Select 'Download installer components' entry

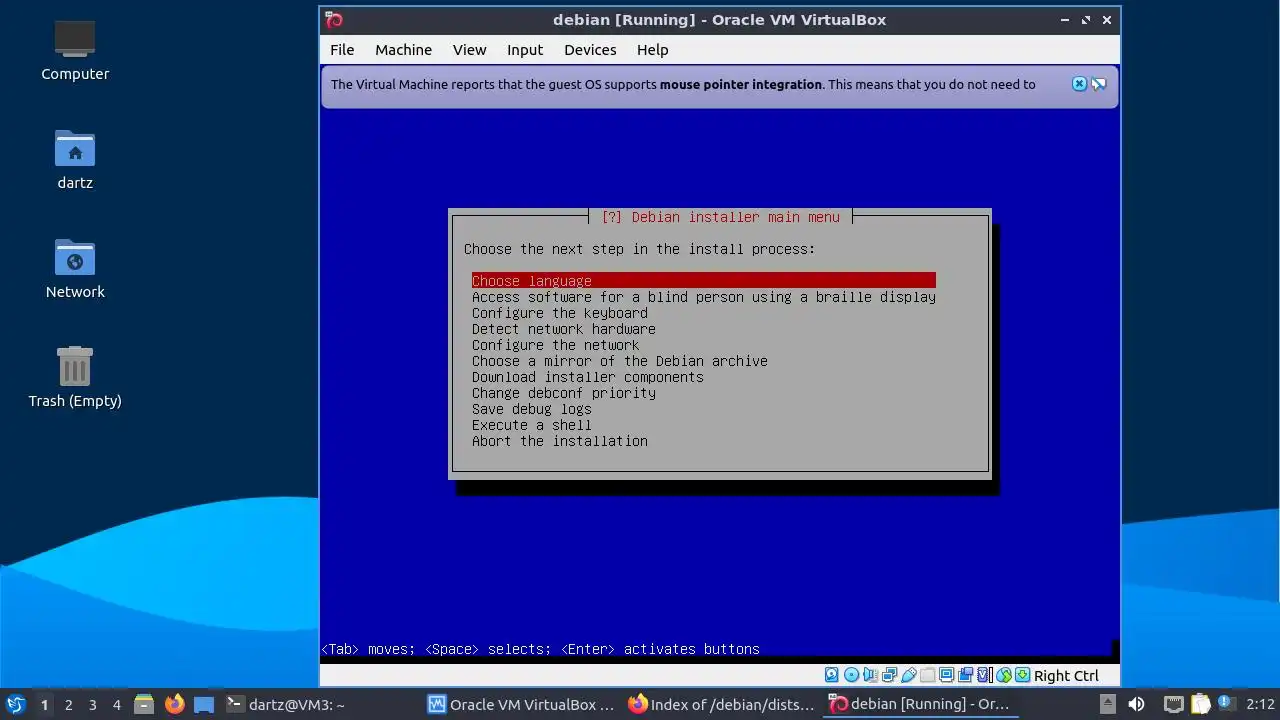(588, 377)
